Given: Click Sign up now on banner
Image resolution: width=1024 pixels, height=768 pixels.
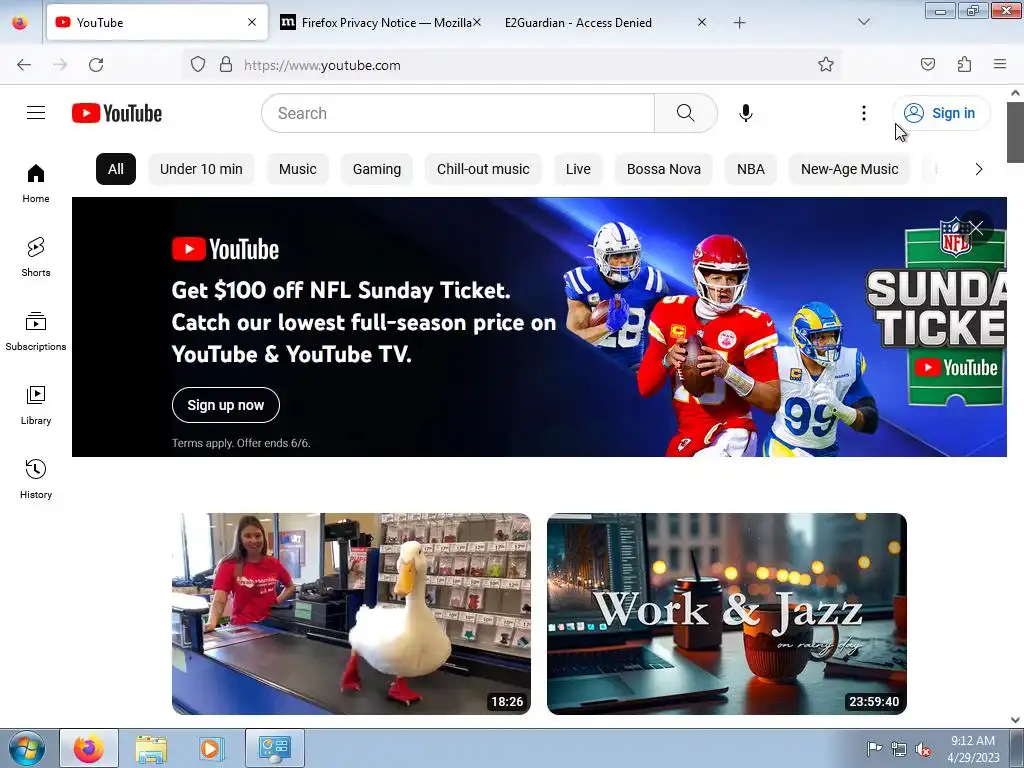Looking at the screenshot, I should tap(226, 405).
